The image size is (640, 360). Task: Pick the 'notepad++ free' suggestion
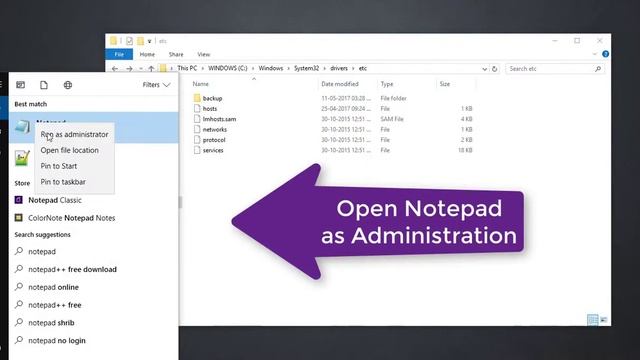click(x=54, y=305)
